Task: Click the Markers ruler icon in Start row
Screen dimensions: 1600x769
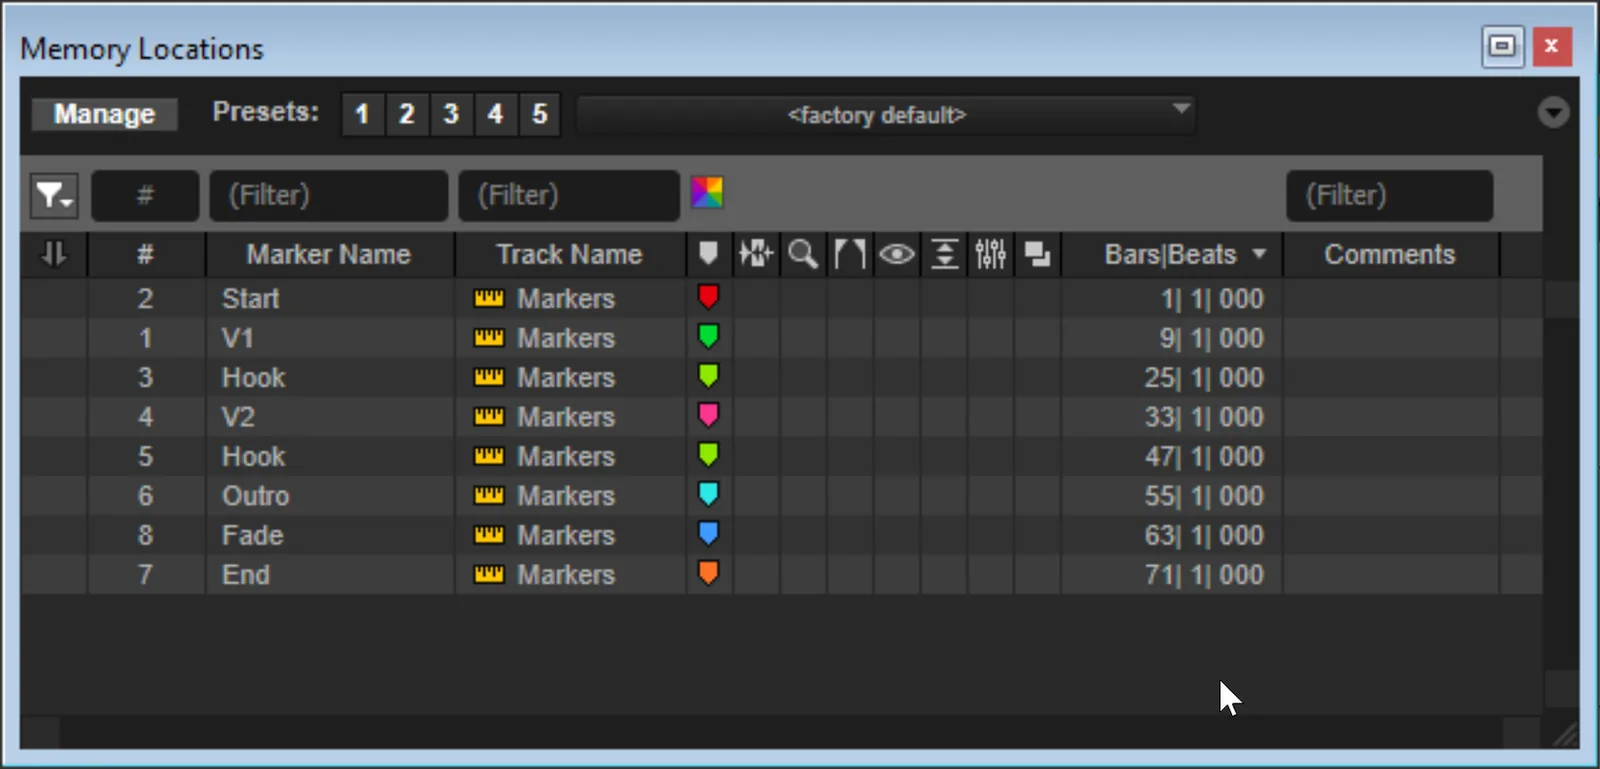Action: click(x=488, y=298)
